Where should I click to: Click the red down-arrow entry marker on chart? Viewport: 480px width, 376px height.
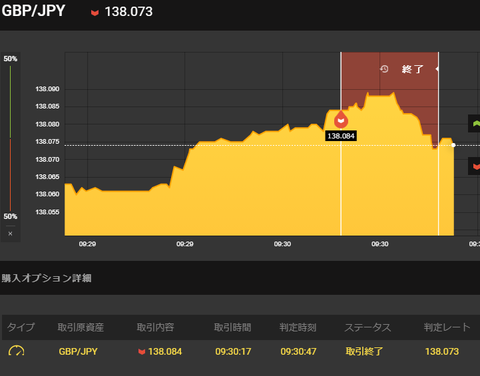[341, 120]
